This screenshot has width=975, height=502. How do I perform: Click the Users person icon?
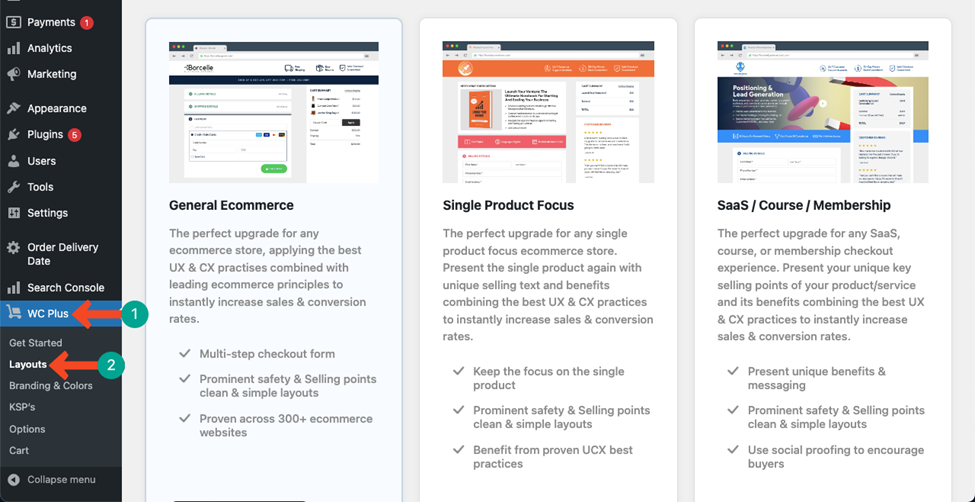click(x=14, y=161)
